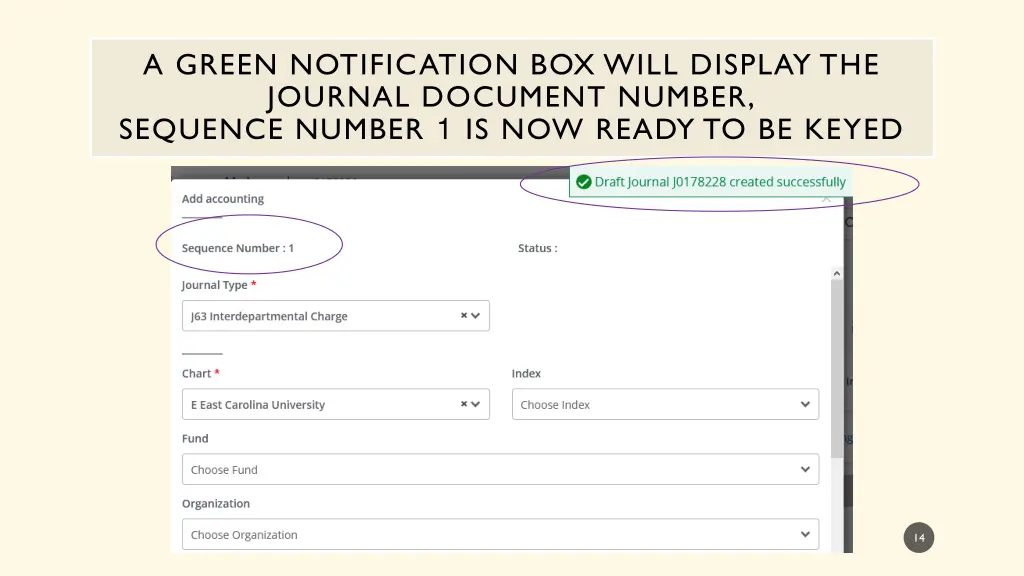The height and width of the screenshot is (576, 1024).
Task: Click the scrollbar's up arrow icon
Action: click(837, 271)
